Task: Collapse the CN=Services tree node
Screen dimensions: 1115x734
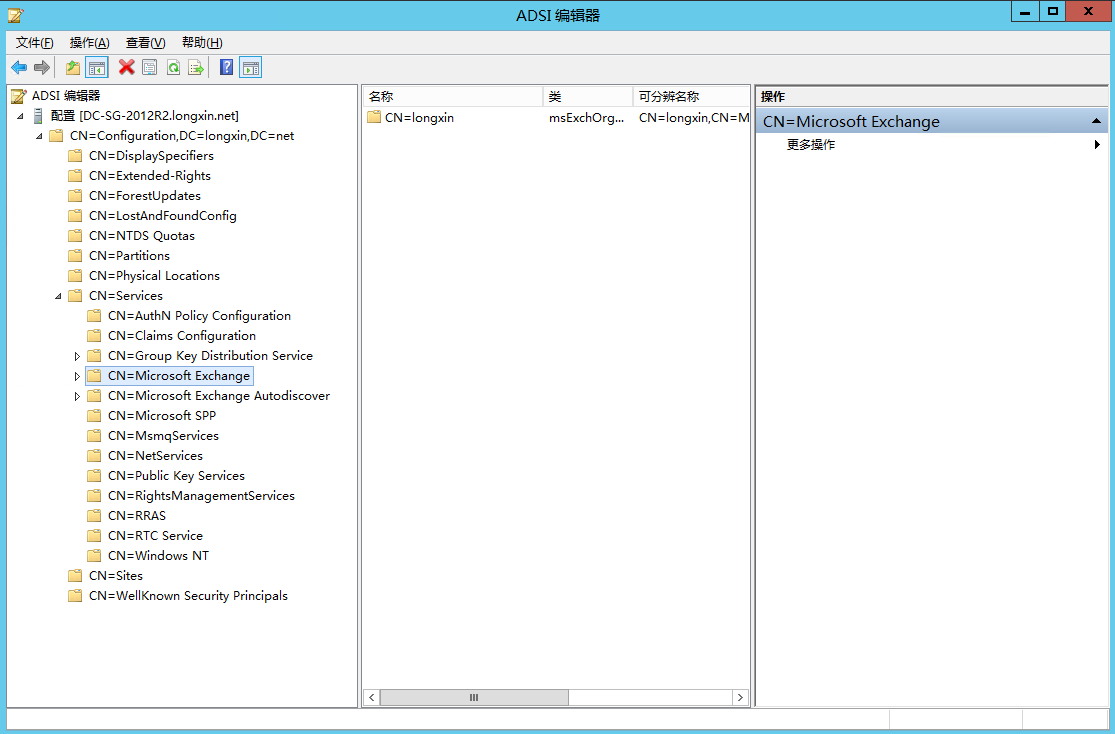Action: click(56, 295)
